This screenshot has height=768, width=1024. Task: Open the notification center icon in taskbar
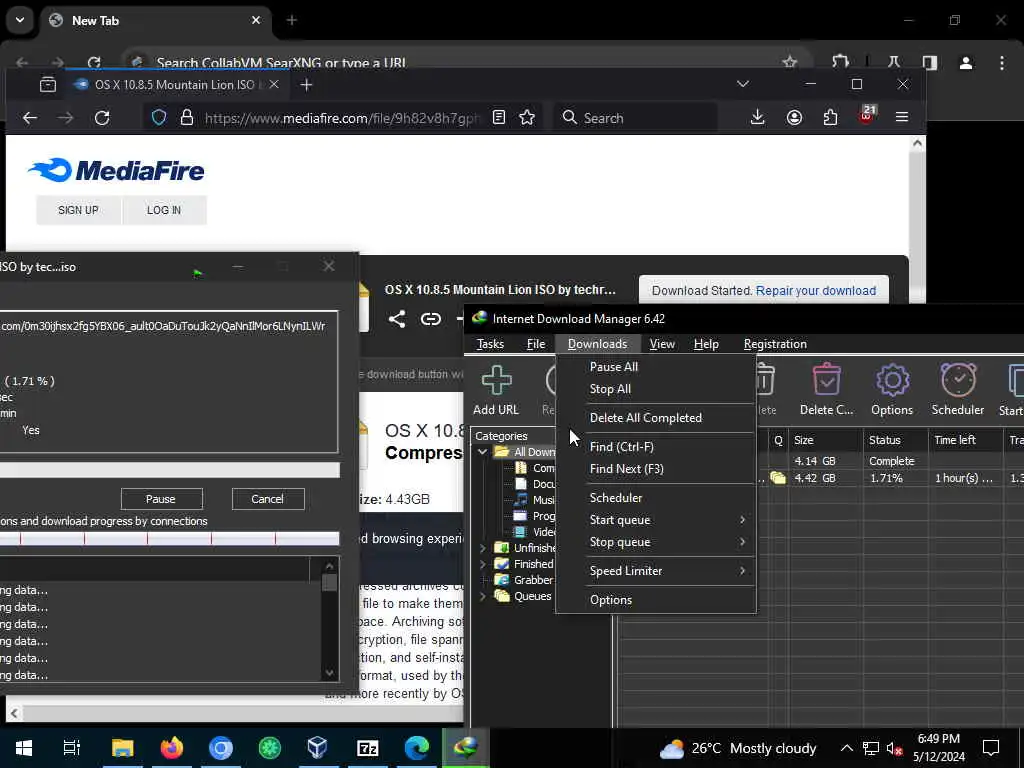991,748
